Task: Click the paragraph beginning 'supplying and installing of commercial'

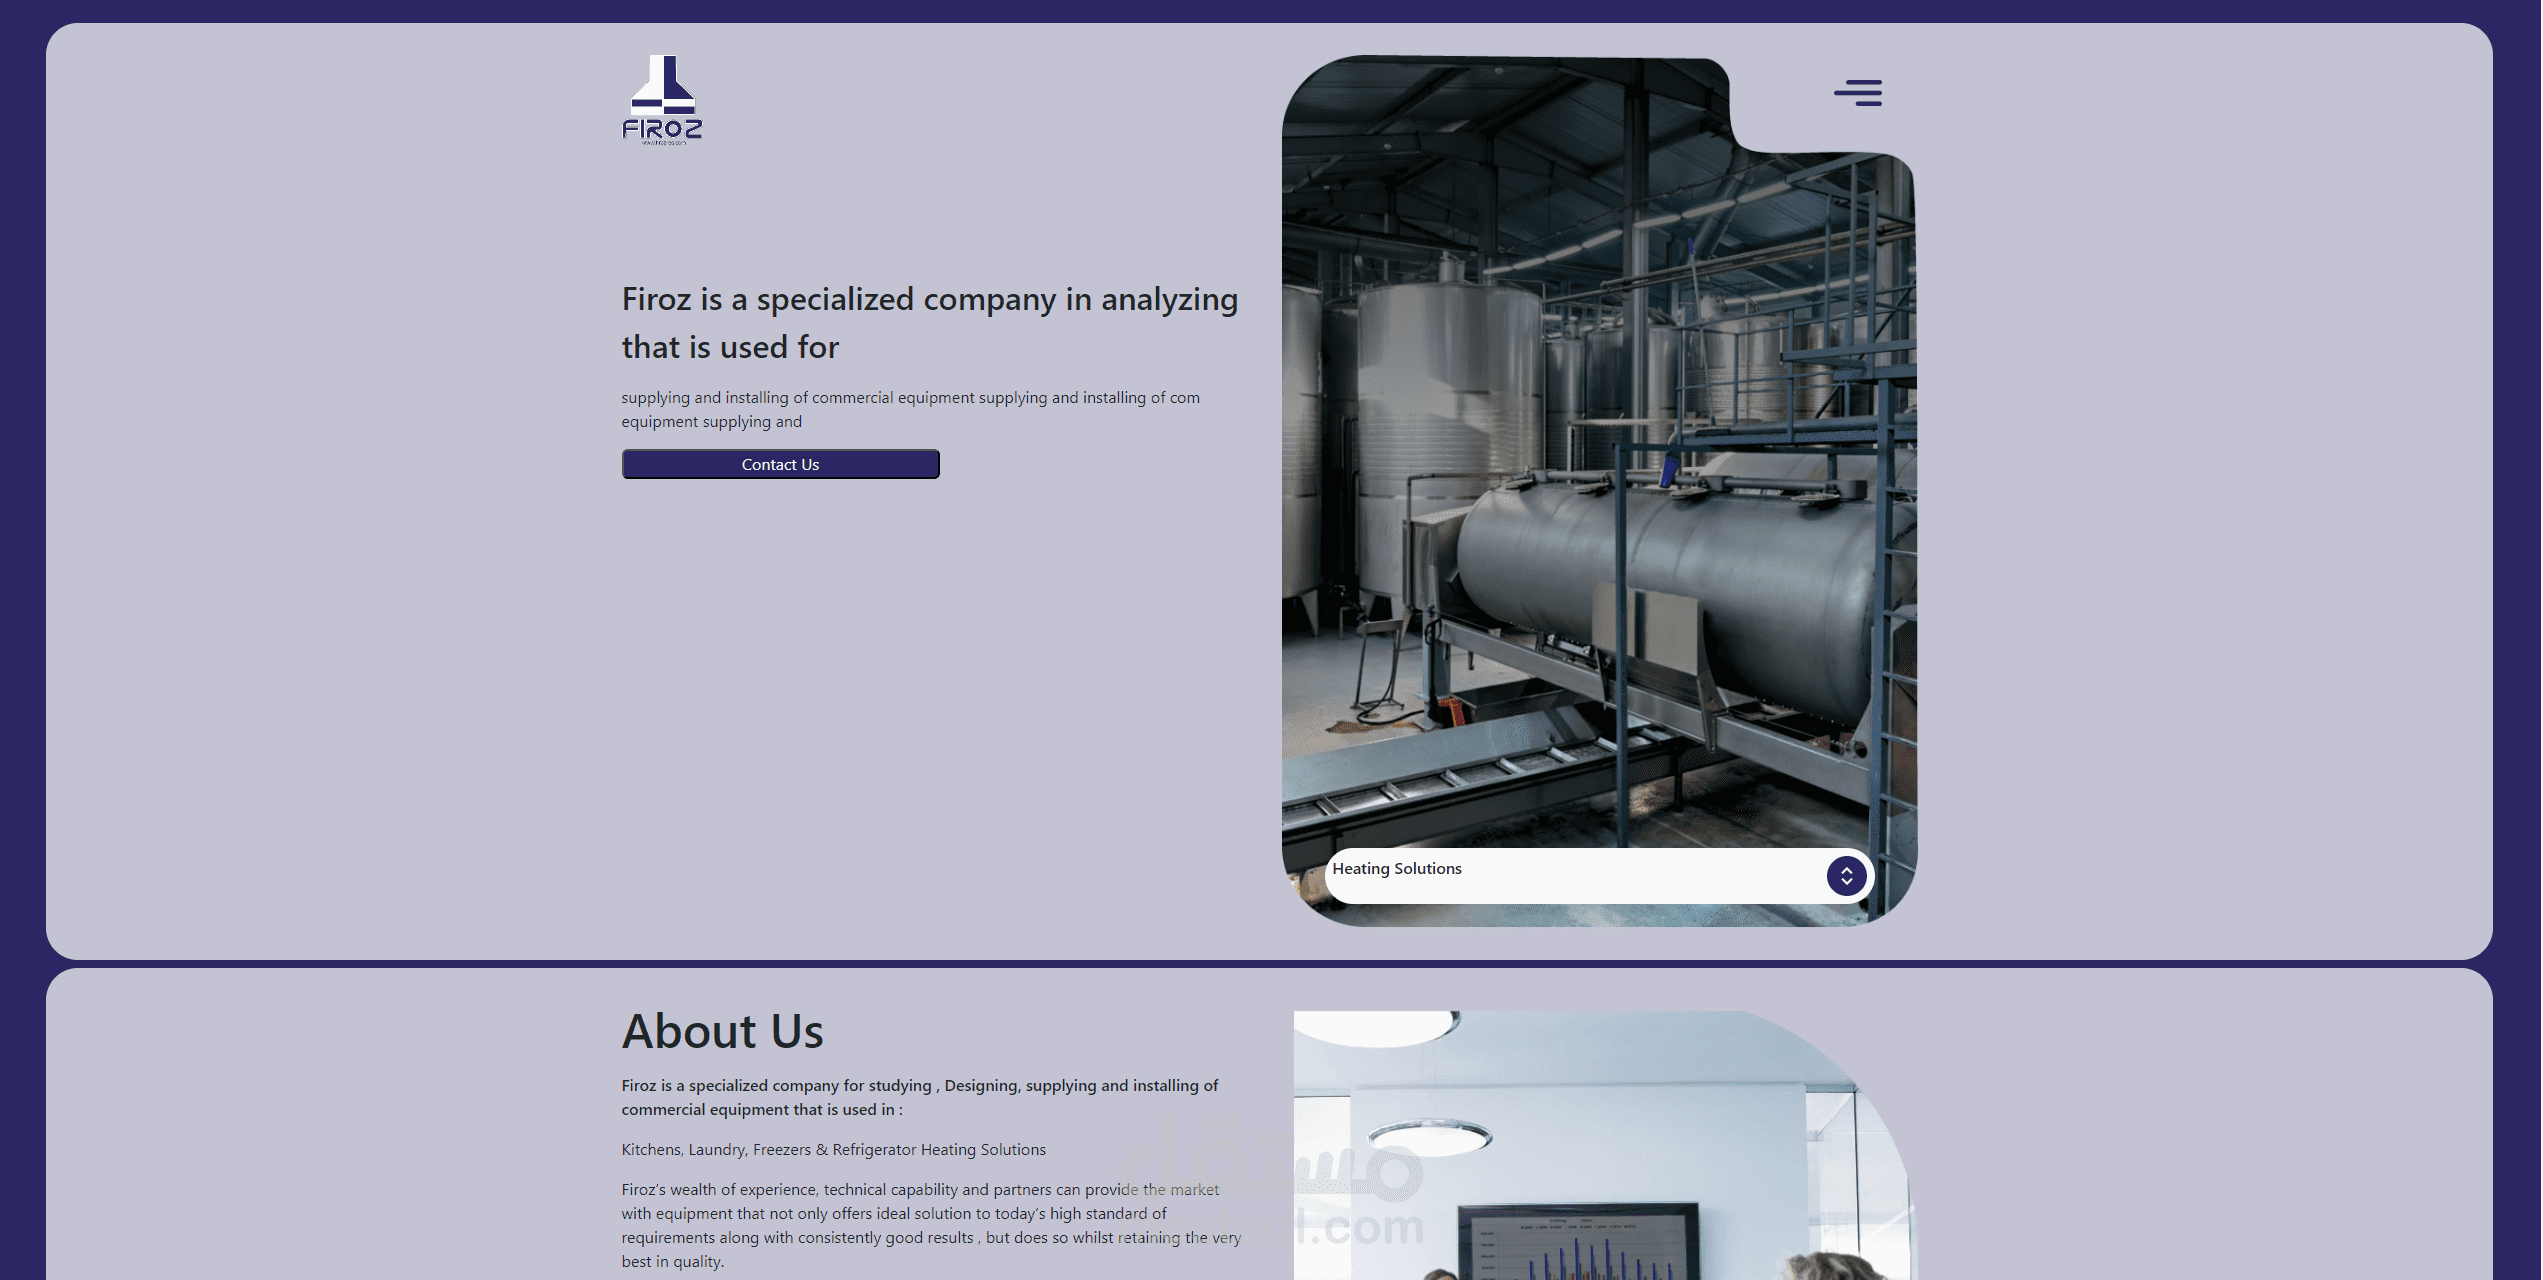Action: pyautogui.click(x=910, y=410)
